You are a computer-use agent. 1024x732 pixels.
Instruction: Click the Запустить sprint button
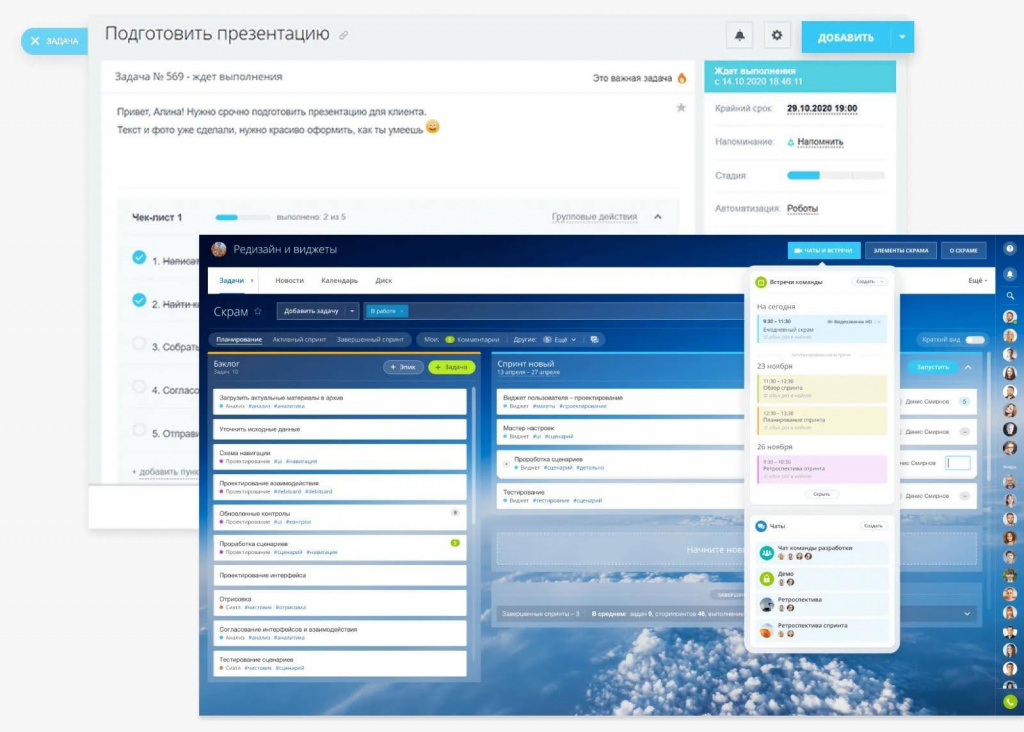click(932, 367)
